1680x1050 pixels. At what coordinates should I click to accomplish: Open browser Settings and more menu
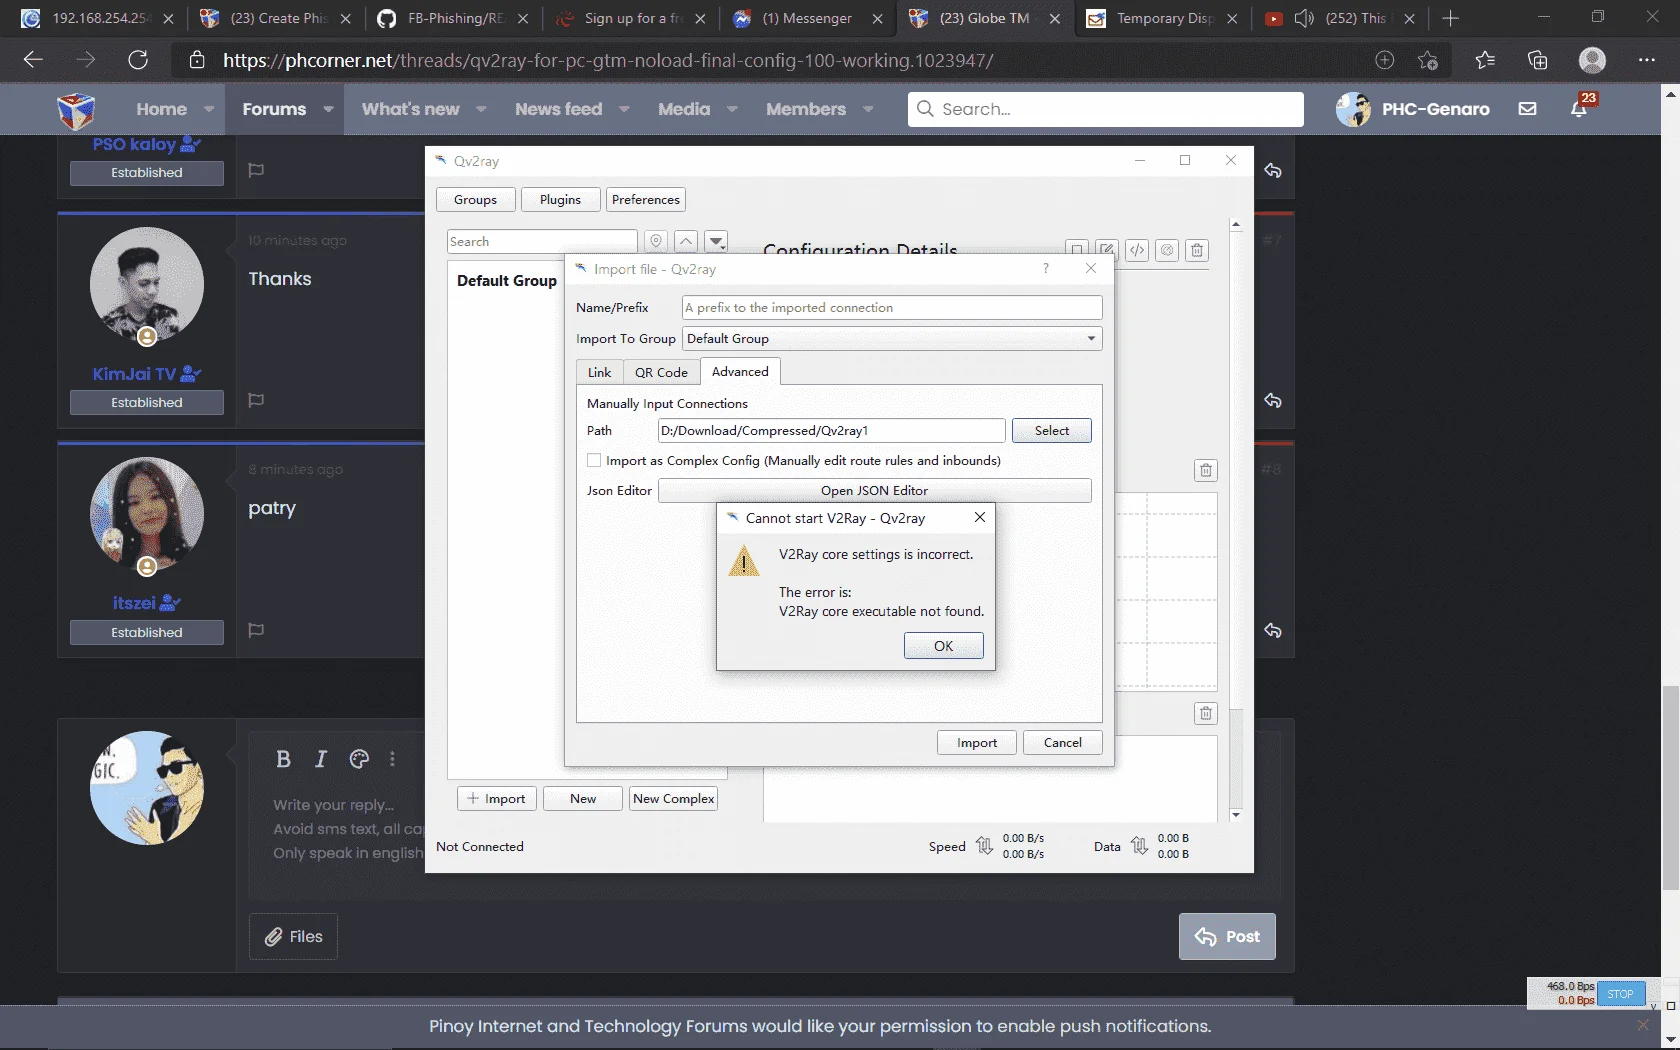(1647, 60)
